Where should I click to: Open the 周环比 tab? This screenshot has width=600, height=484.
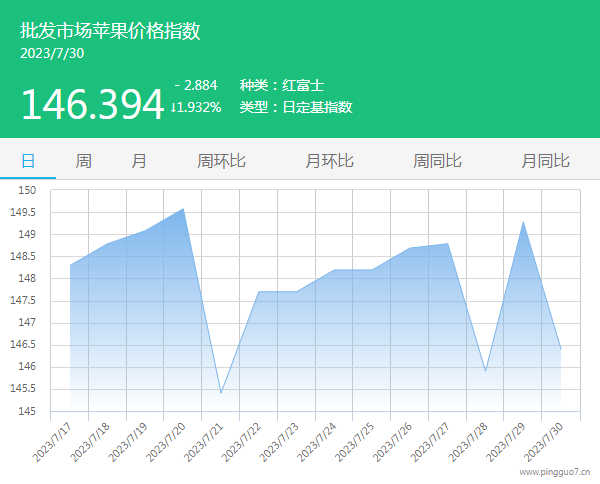click(x=221, y=161)
